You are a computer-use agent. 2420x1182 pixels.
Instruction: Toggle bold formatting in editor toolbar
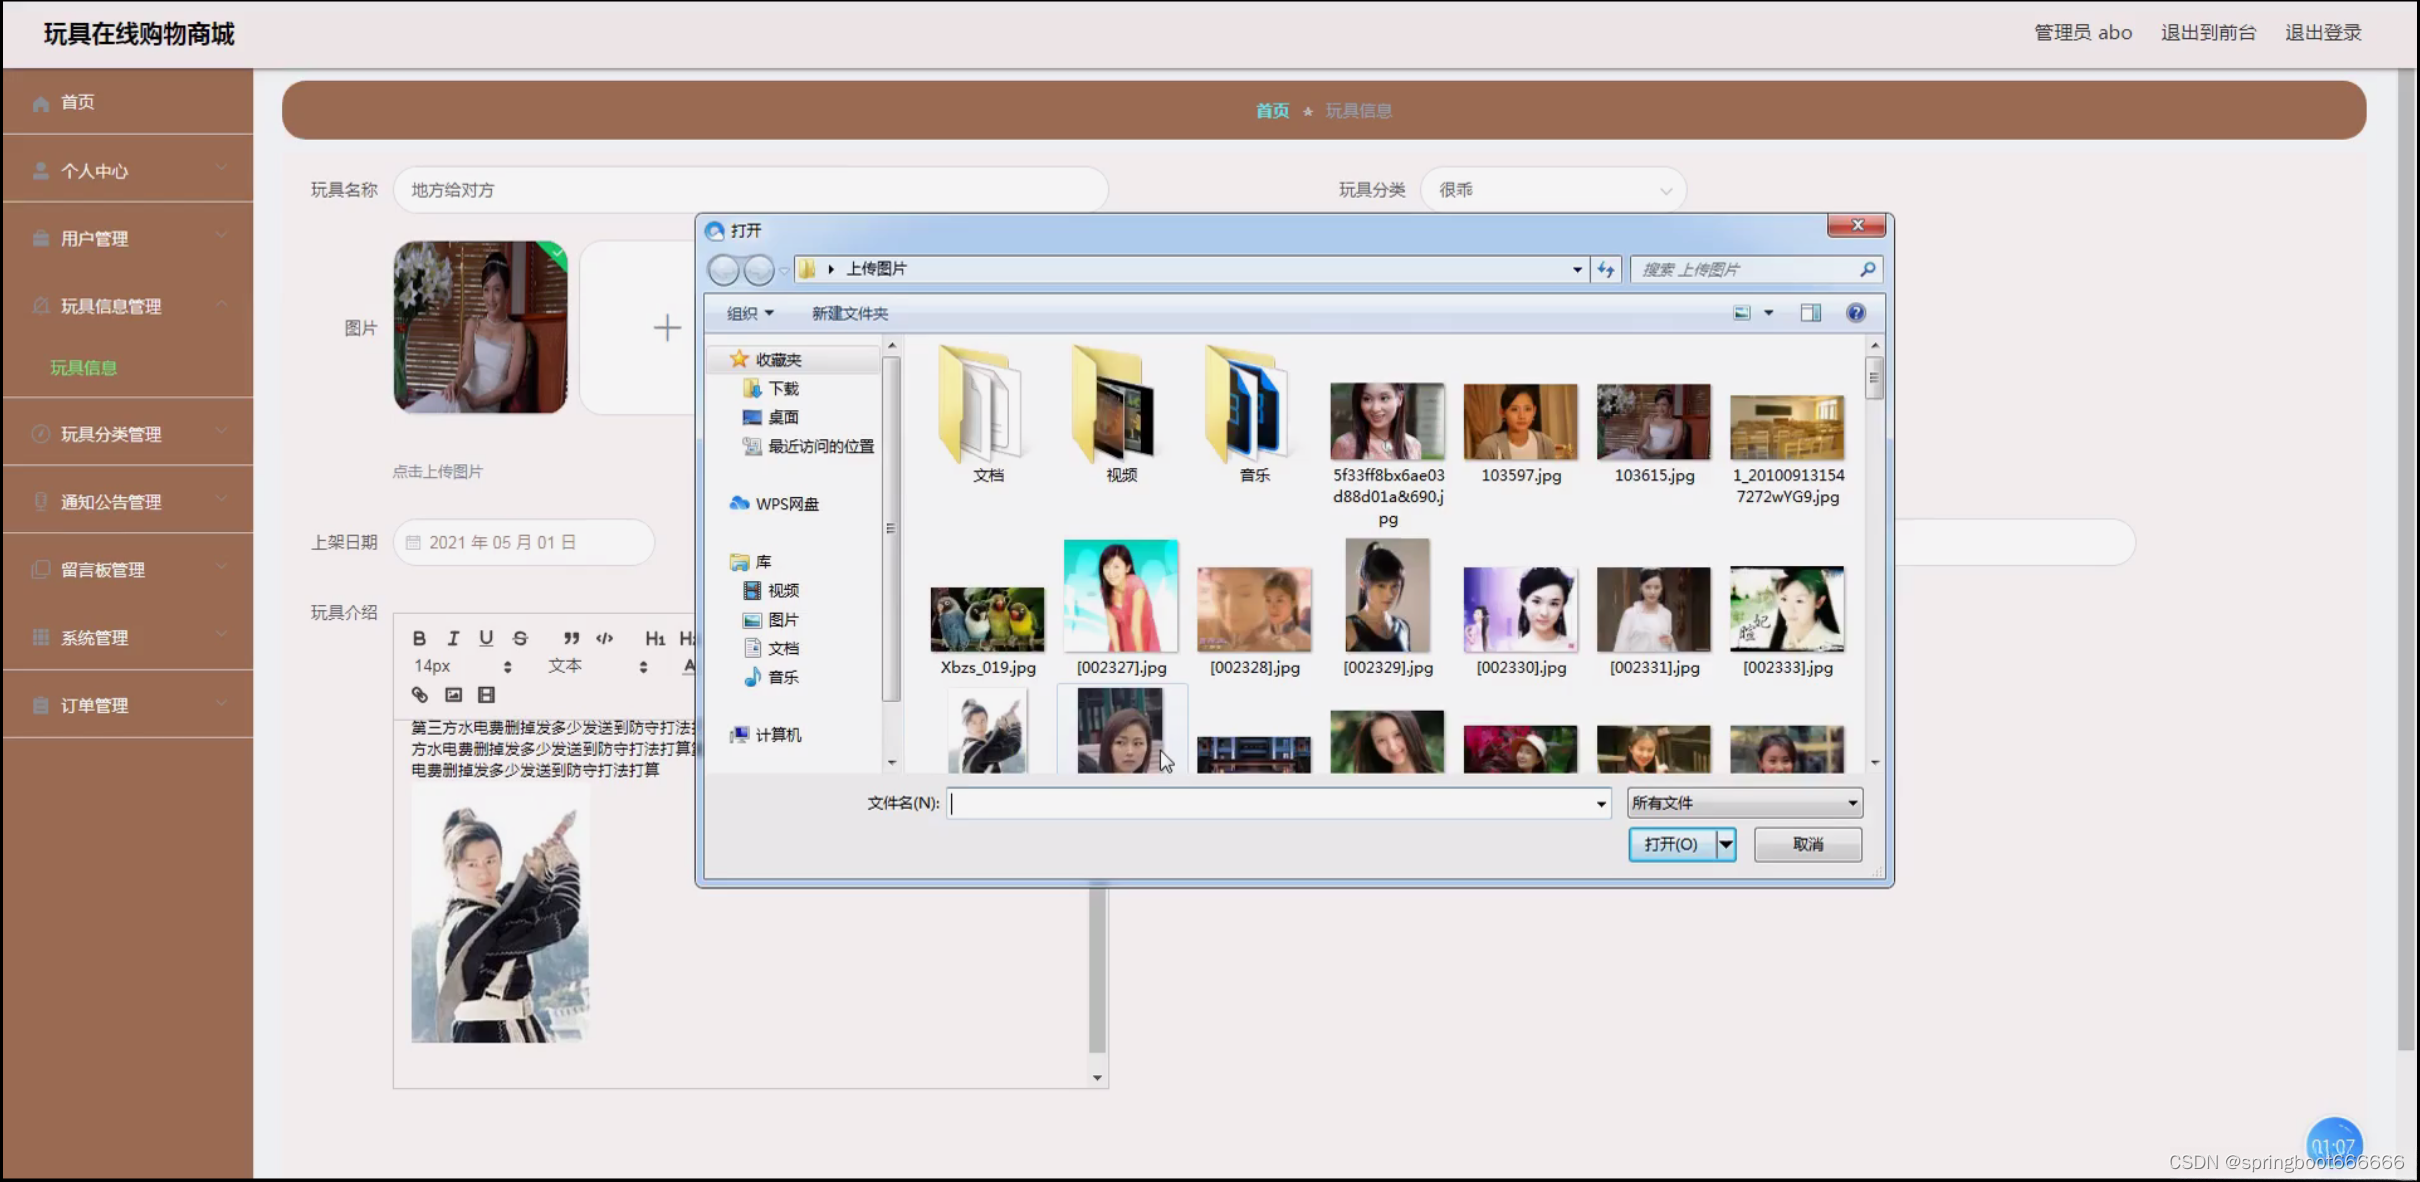pos(419,638)
